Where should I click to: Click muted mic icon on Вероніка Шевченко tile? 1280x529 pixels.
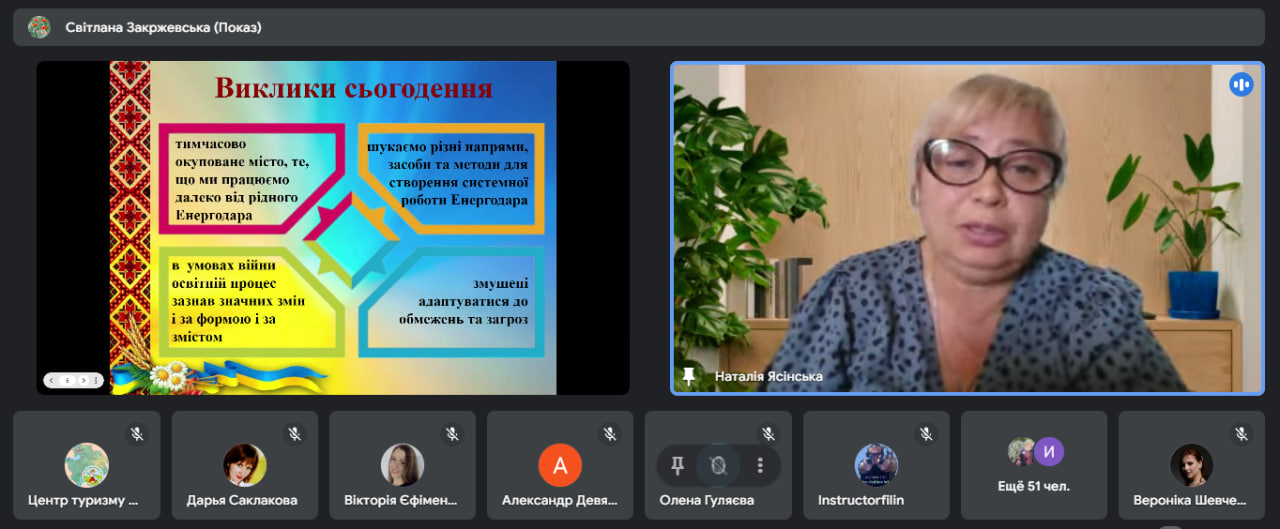click(x=1241, y=434)
